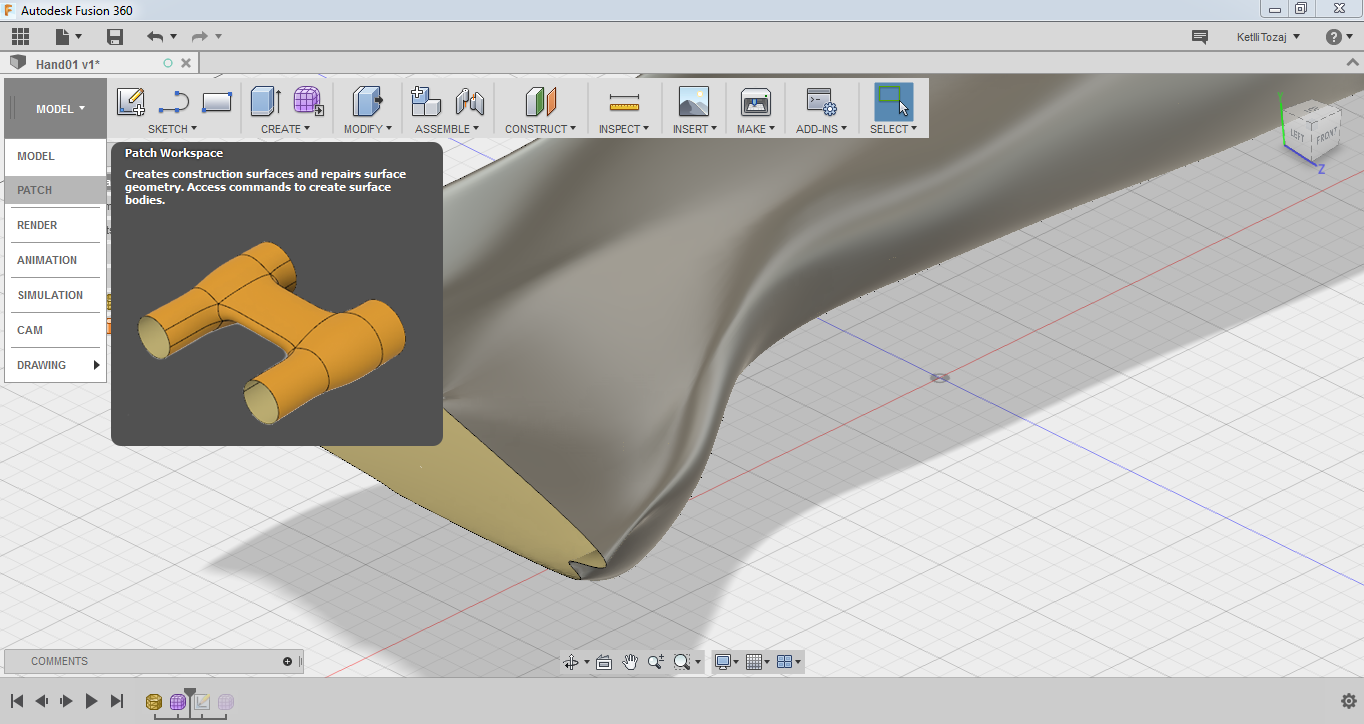Image resolution: width=1364 pixels, height=724 pixels.
Task: Expand the SKETCH dropdown
Action: [172, 129]
